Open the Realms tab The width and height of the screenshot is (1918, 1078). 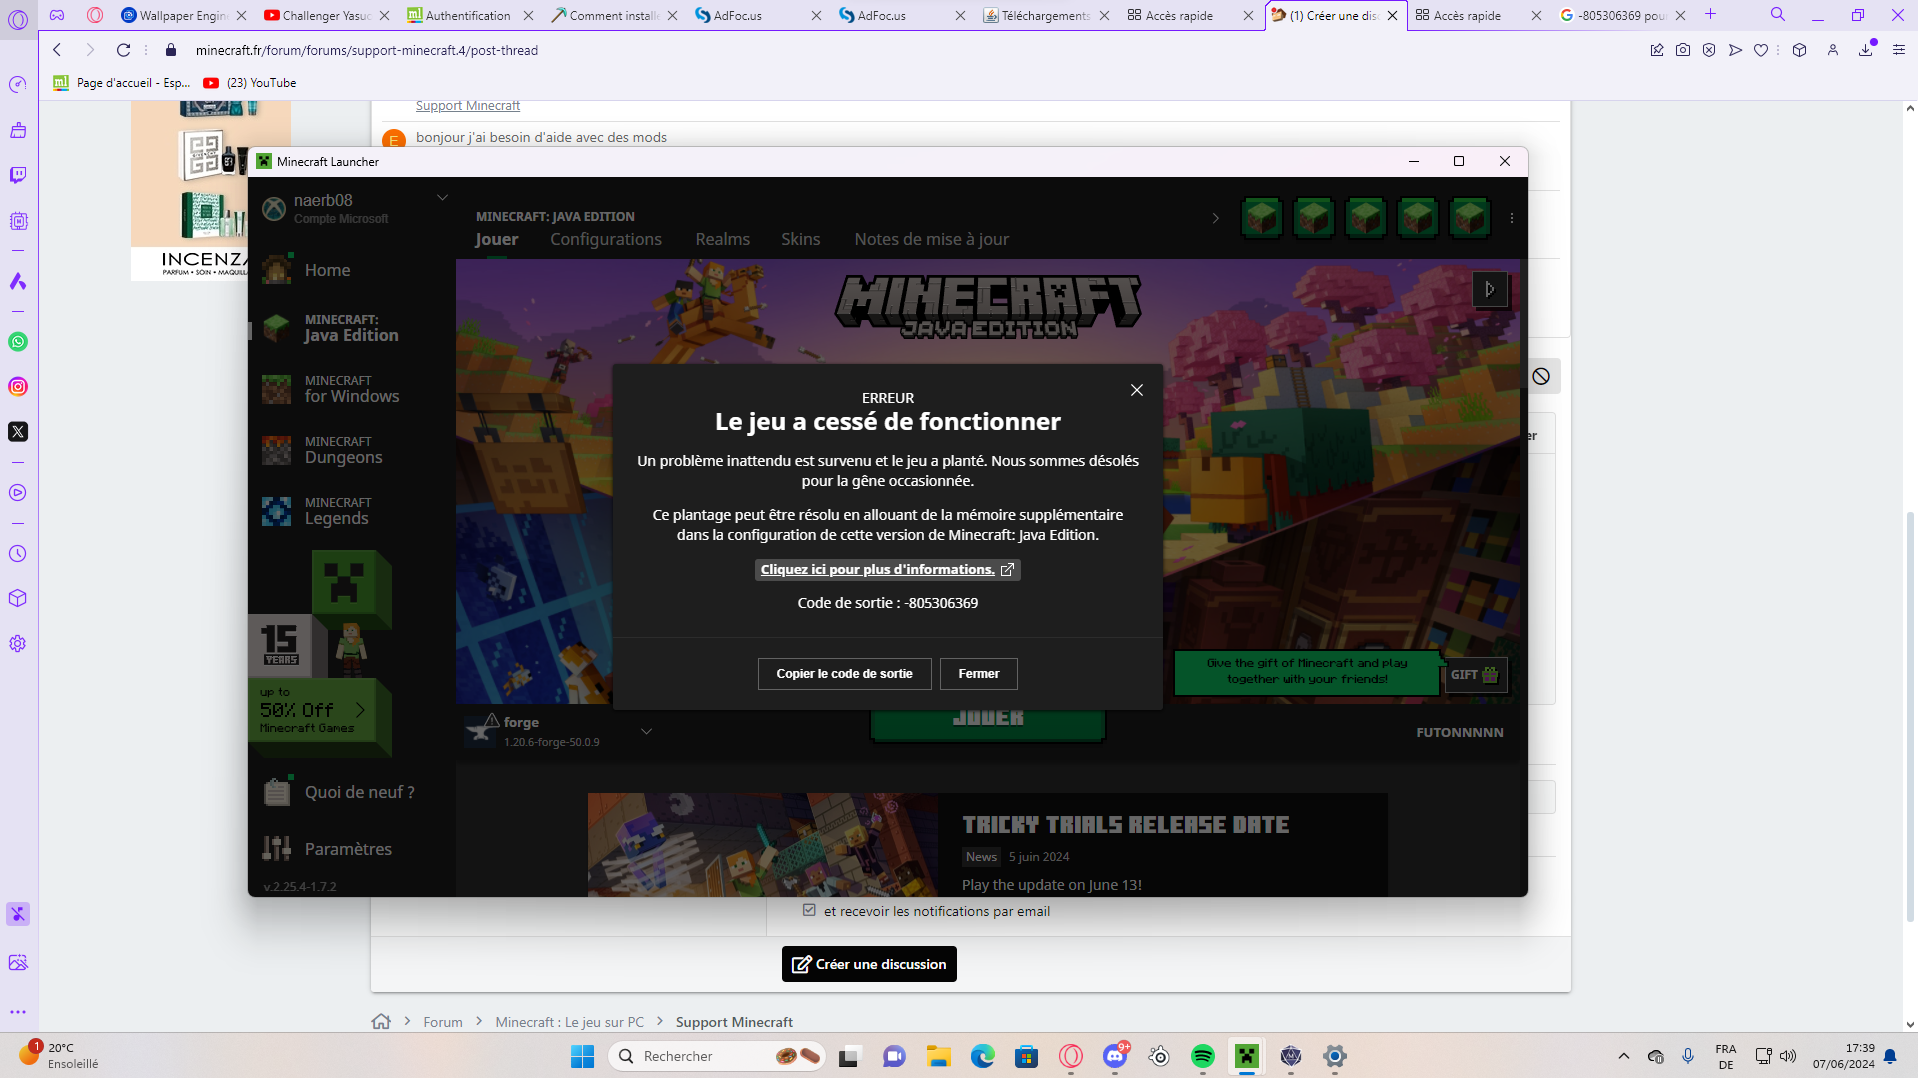(x=722, y=239)
